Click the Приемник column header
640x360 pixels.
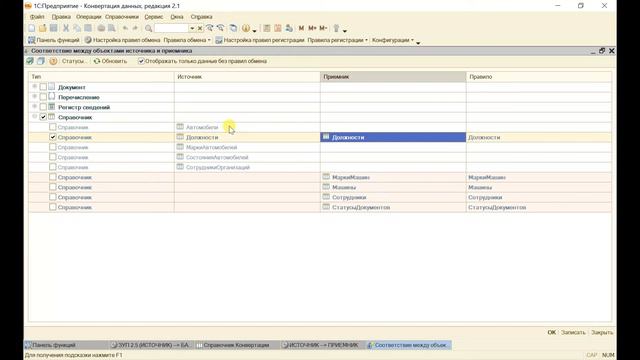click(393, 77)
